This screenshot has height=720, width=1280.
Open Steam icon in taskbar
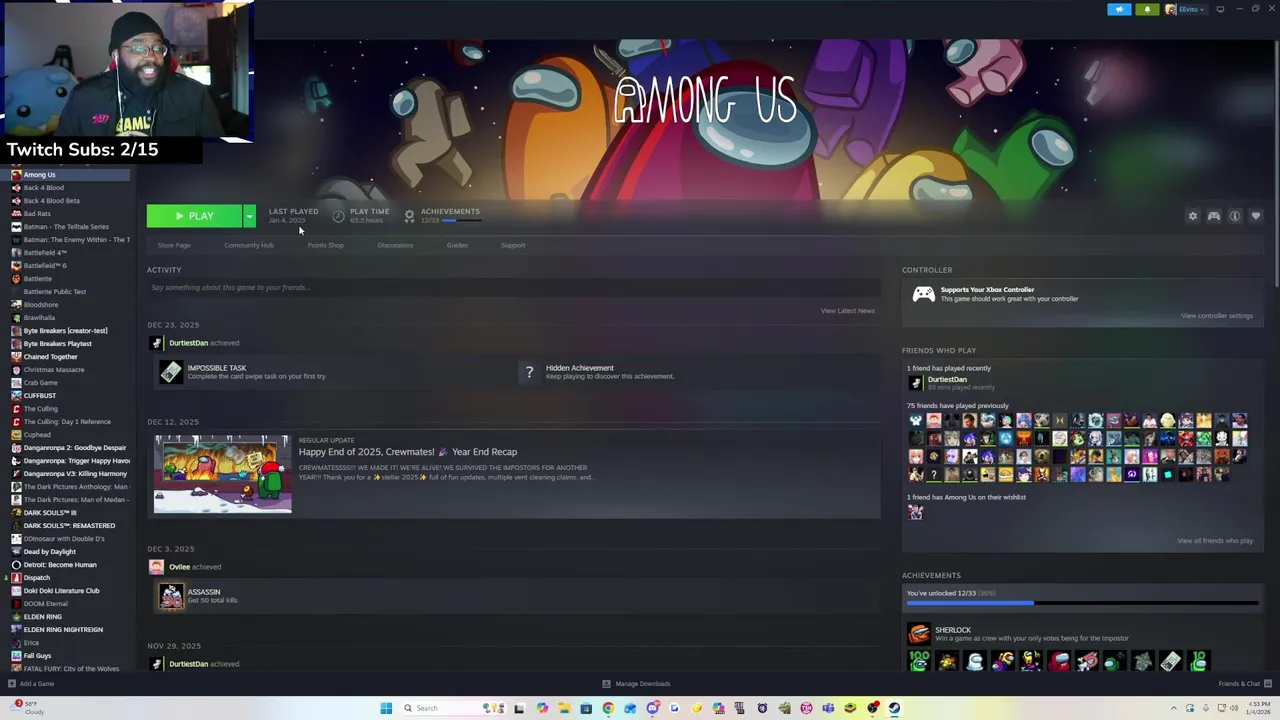[x=894, y=709]
